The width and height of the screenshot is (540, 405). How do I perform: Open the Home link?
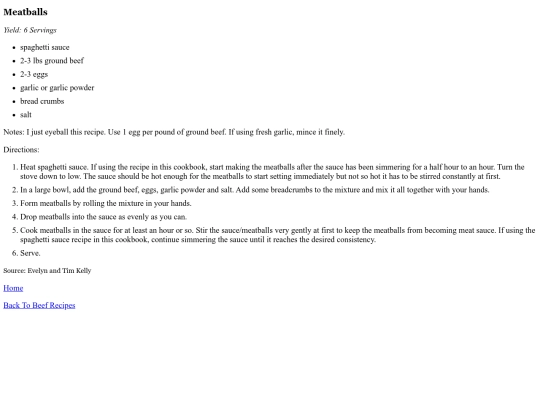pyautogui.click(x=13, y=288)
